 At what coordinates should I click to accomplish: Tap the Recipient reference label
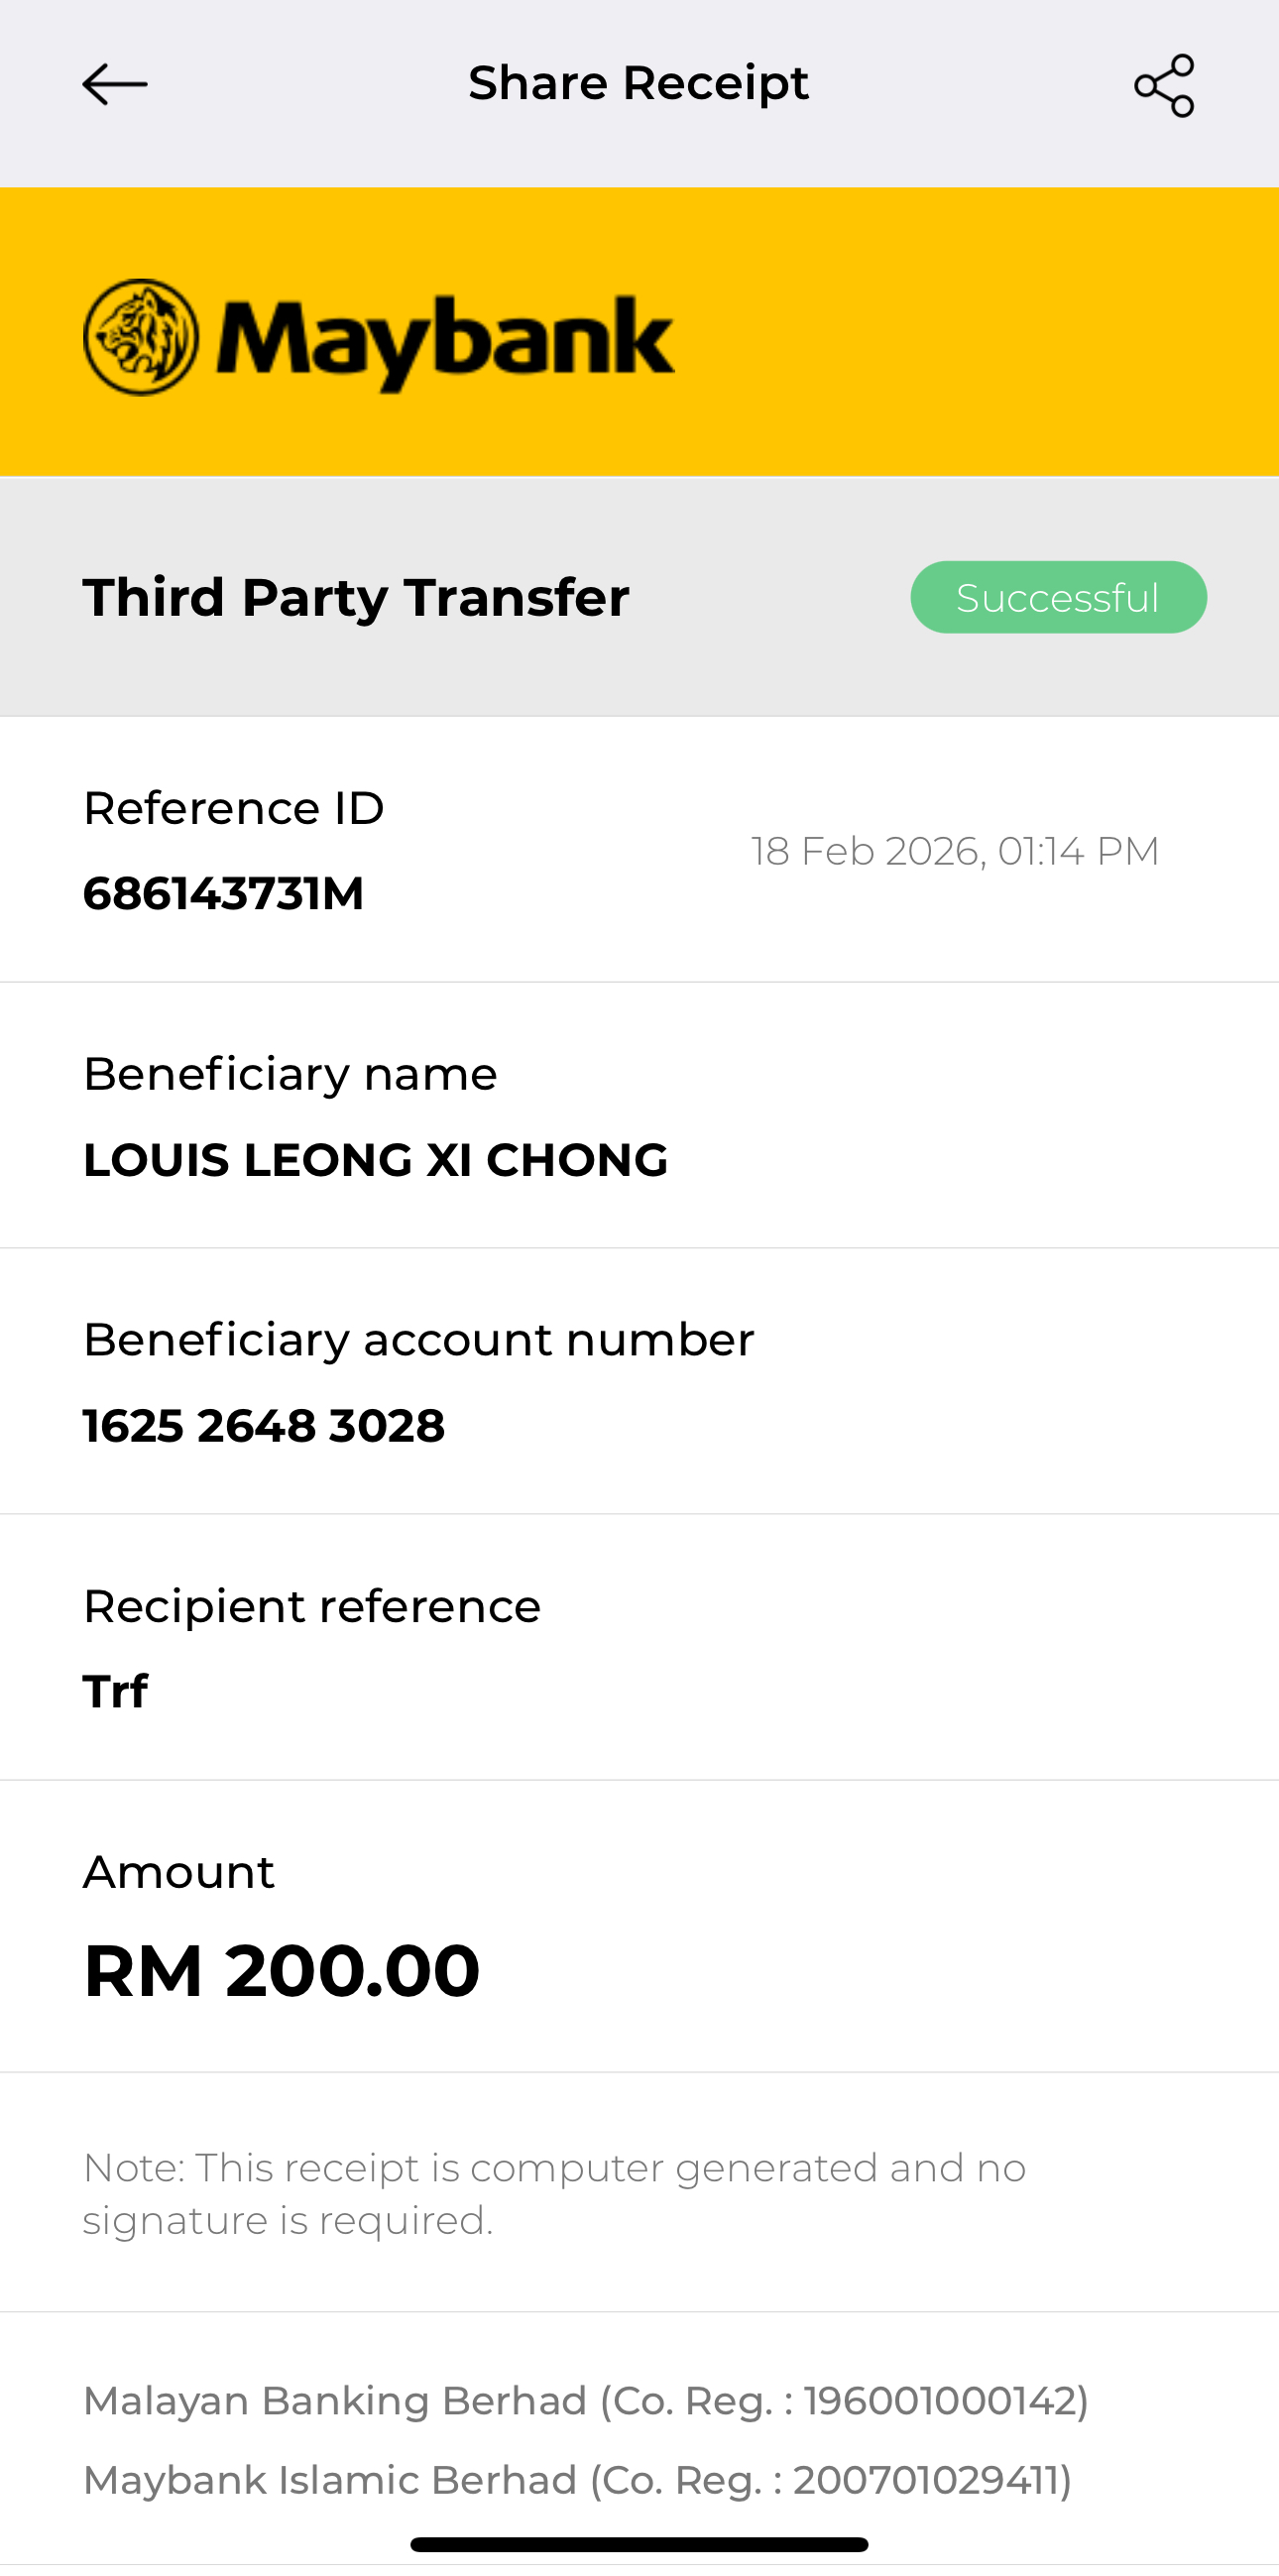[x=312, y=1606]
